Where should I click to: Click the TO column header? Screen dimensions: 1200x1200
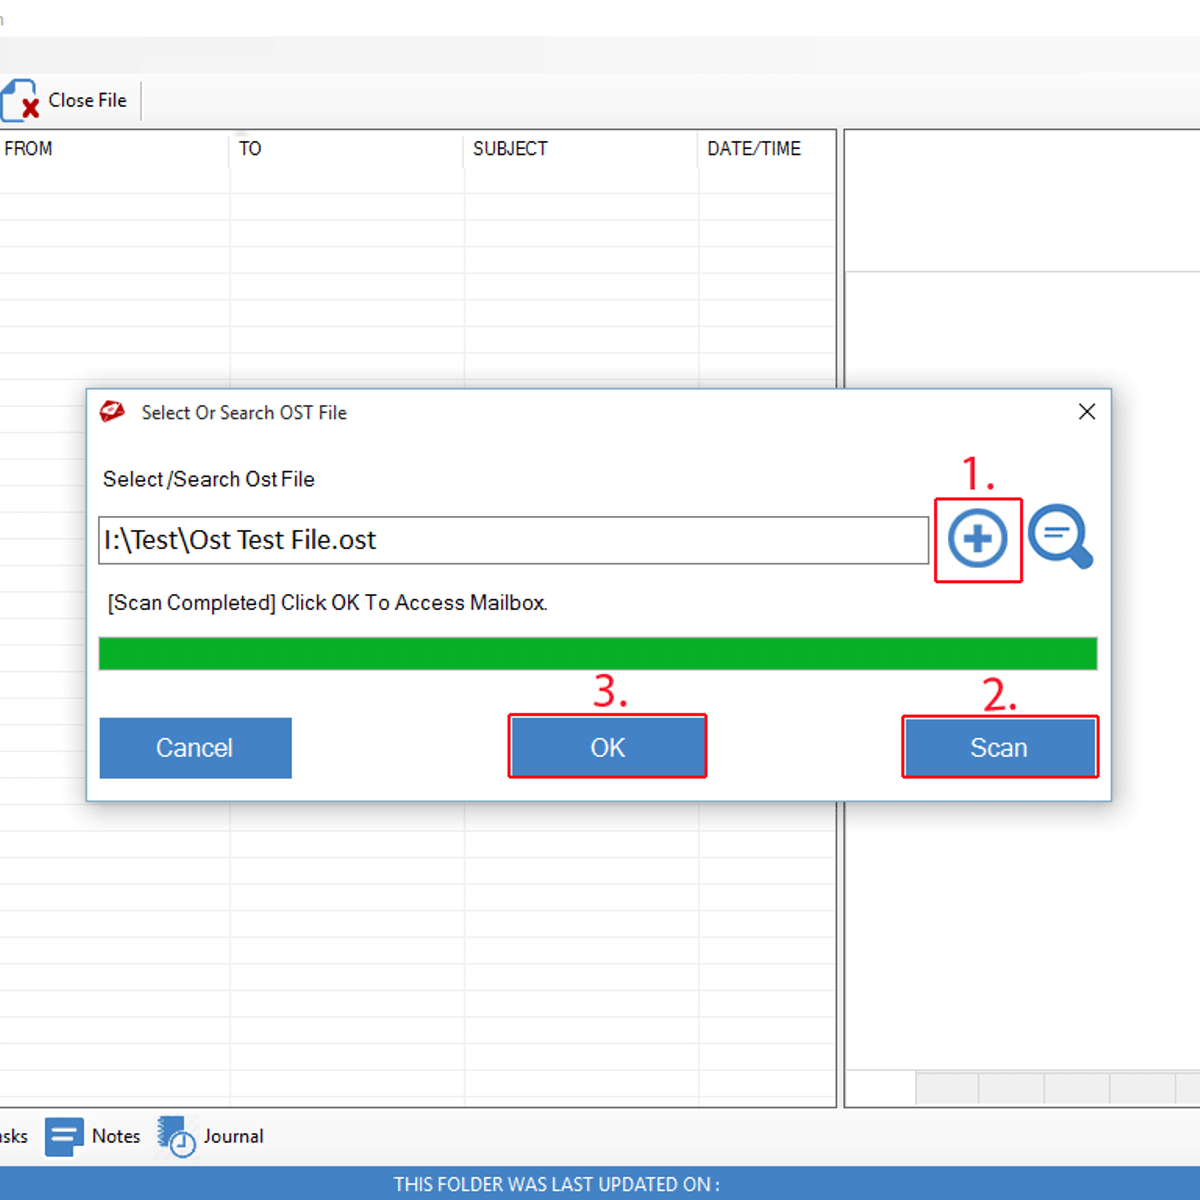(250, 149)
